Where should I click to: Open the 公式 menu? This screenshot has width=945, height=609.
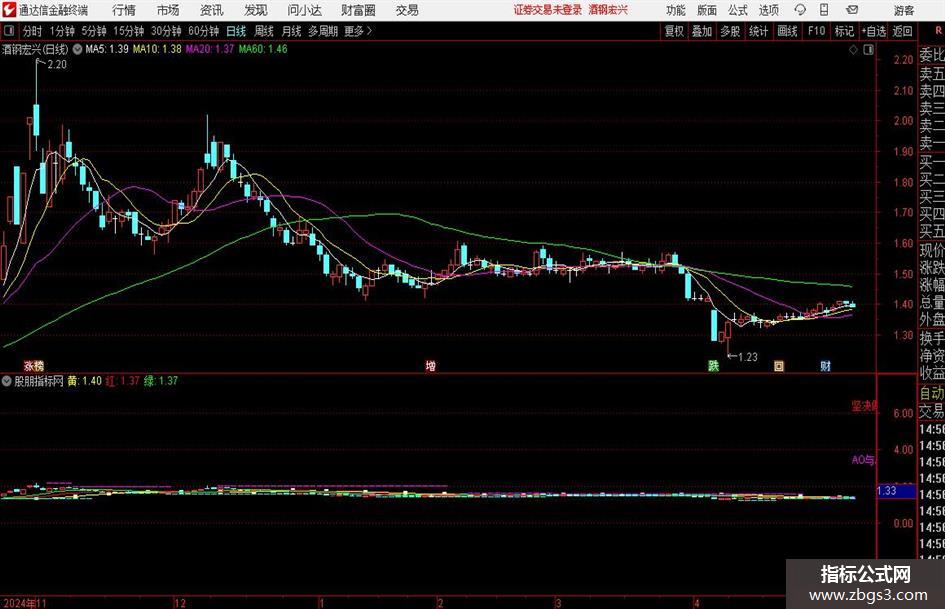tap(738, 10)
